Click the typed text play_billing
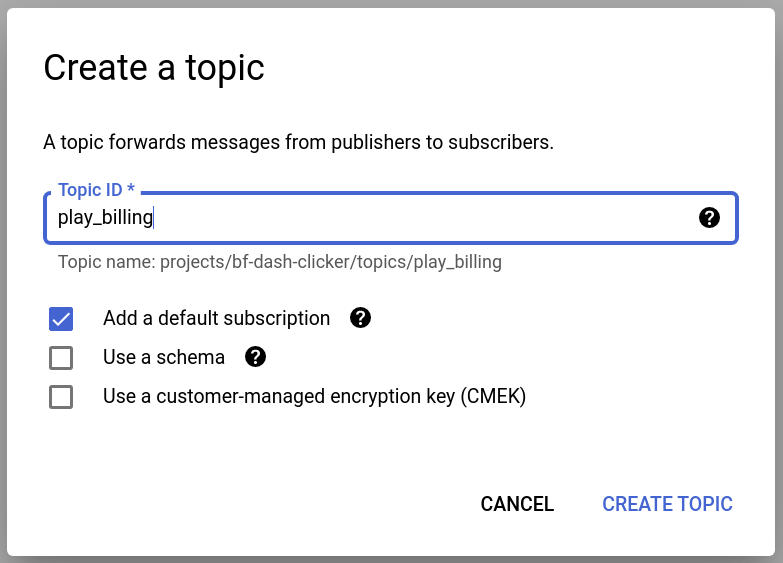The image size is (783, 563). pyautogui.click(x=104, y=218)
